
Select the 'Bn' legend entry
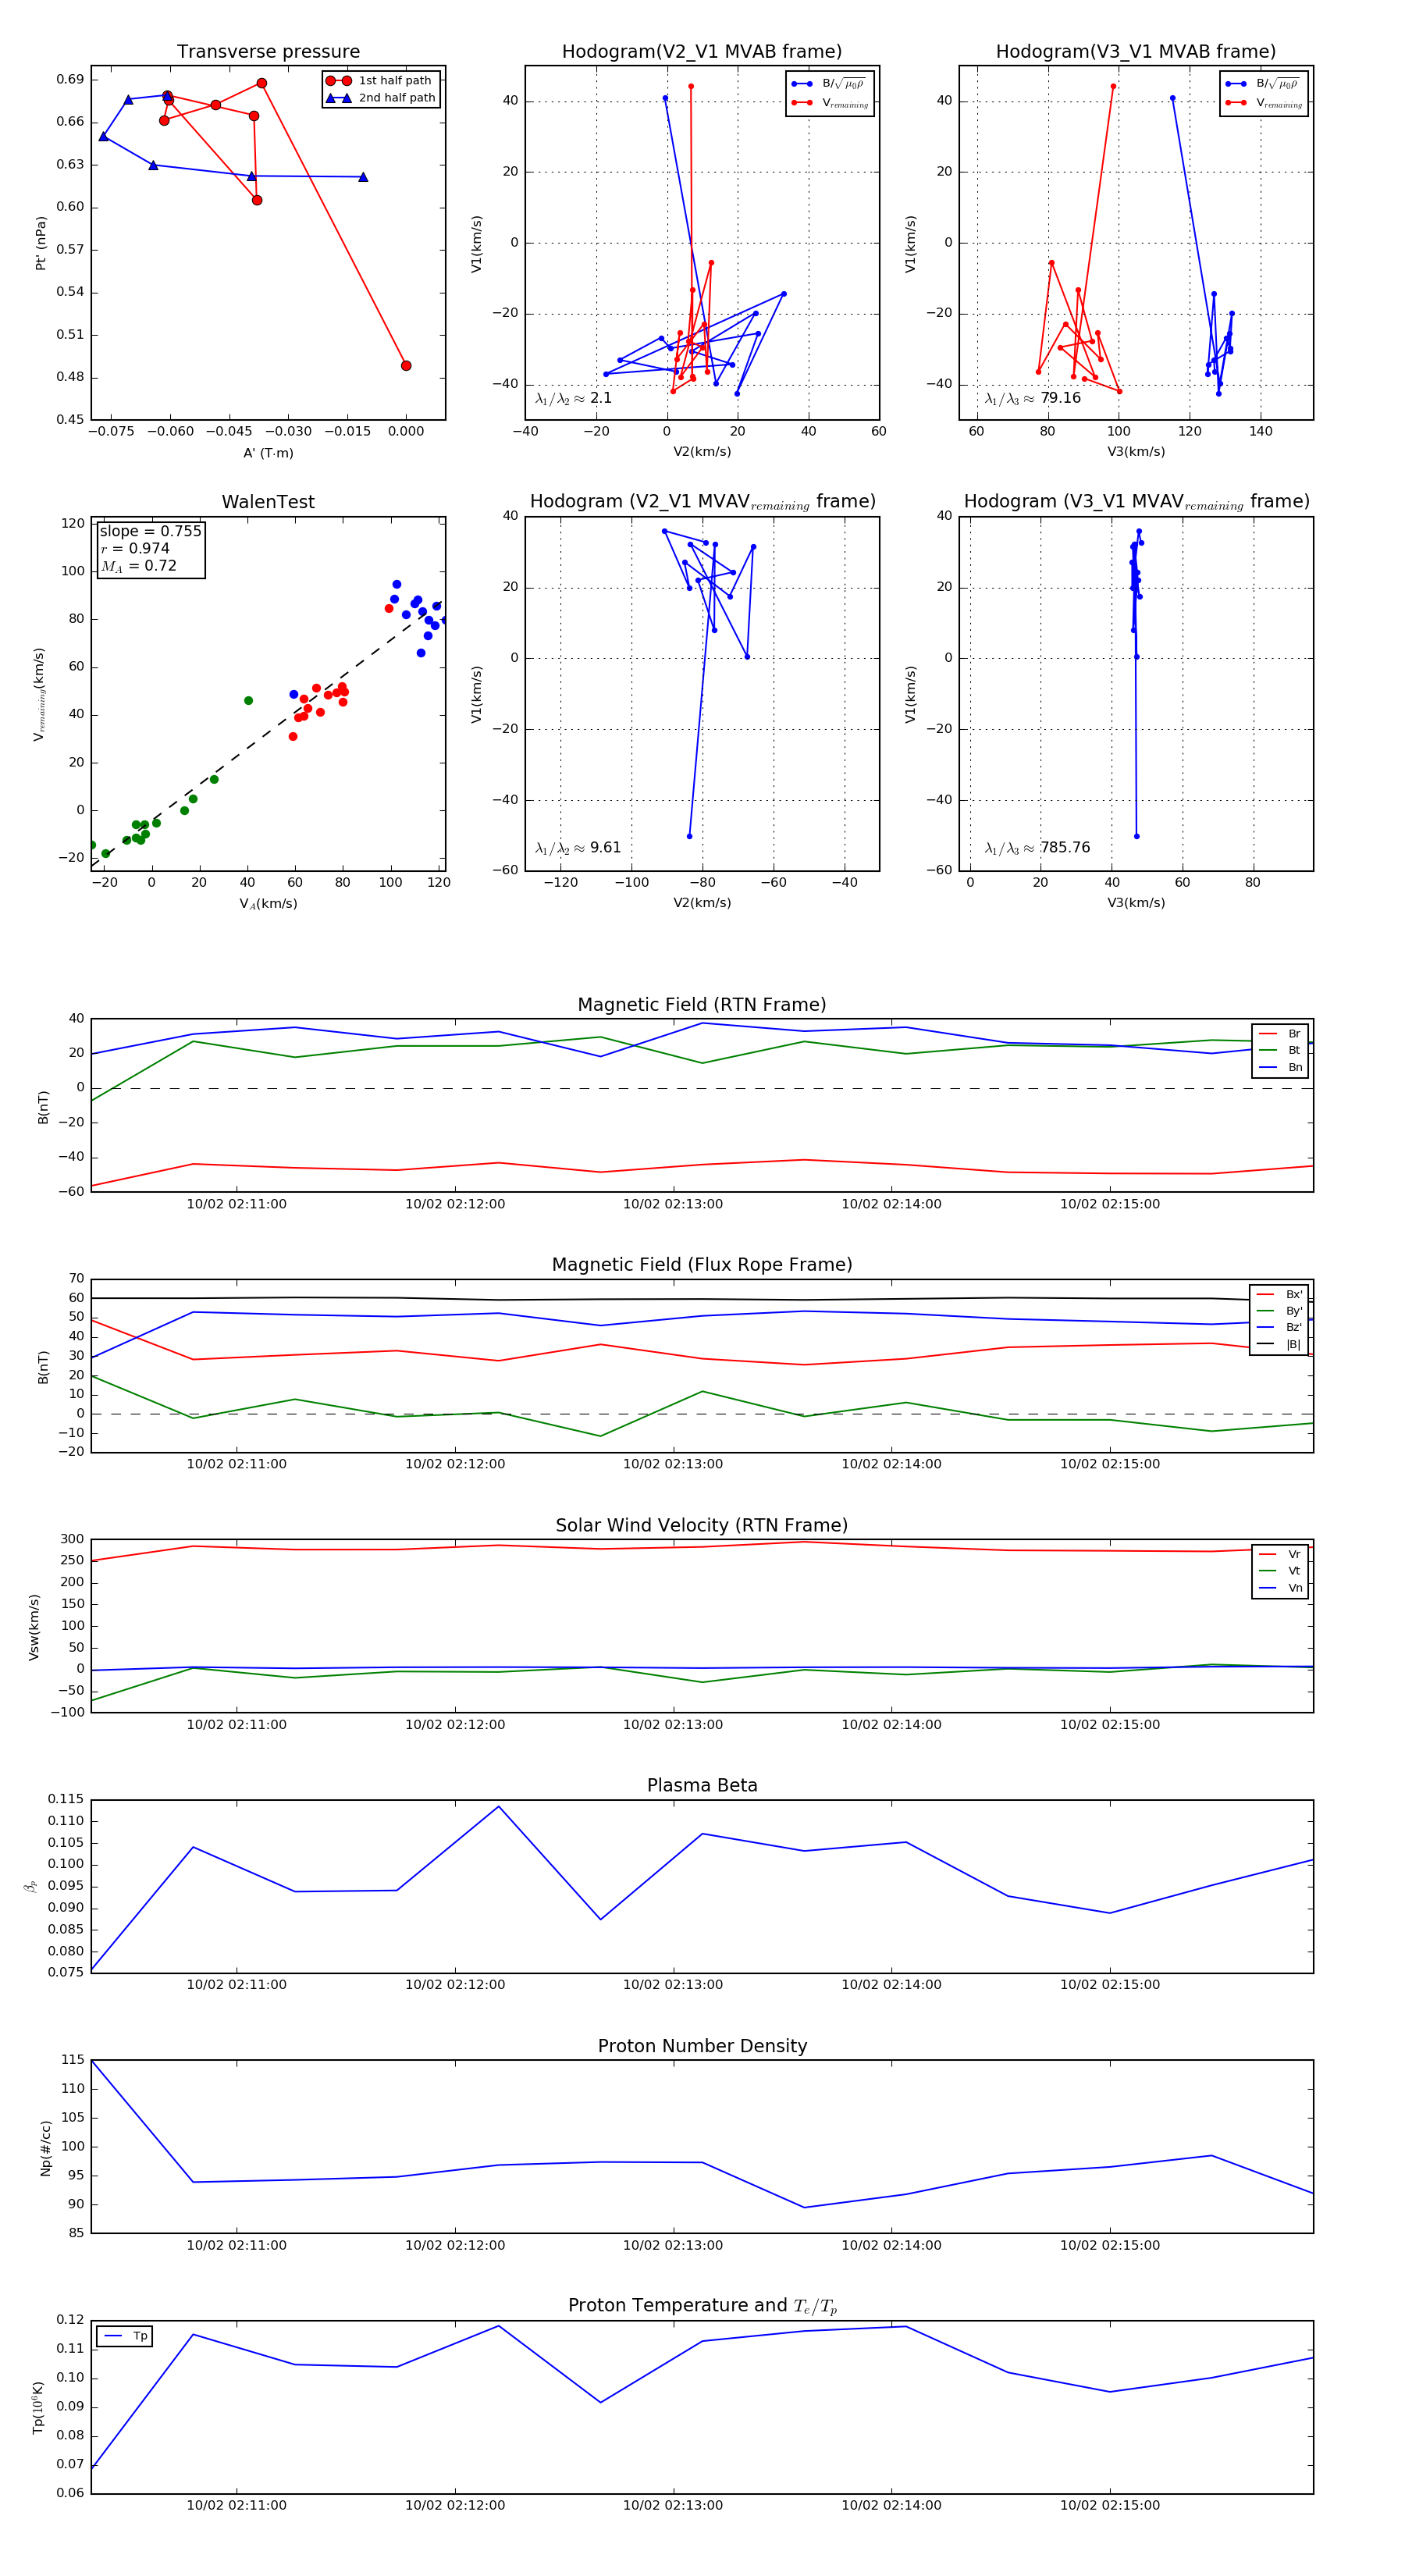pos(1280,1067)
